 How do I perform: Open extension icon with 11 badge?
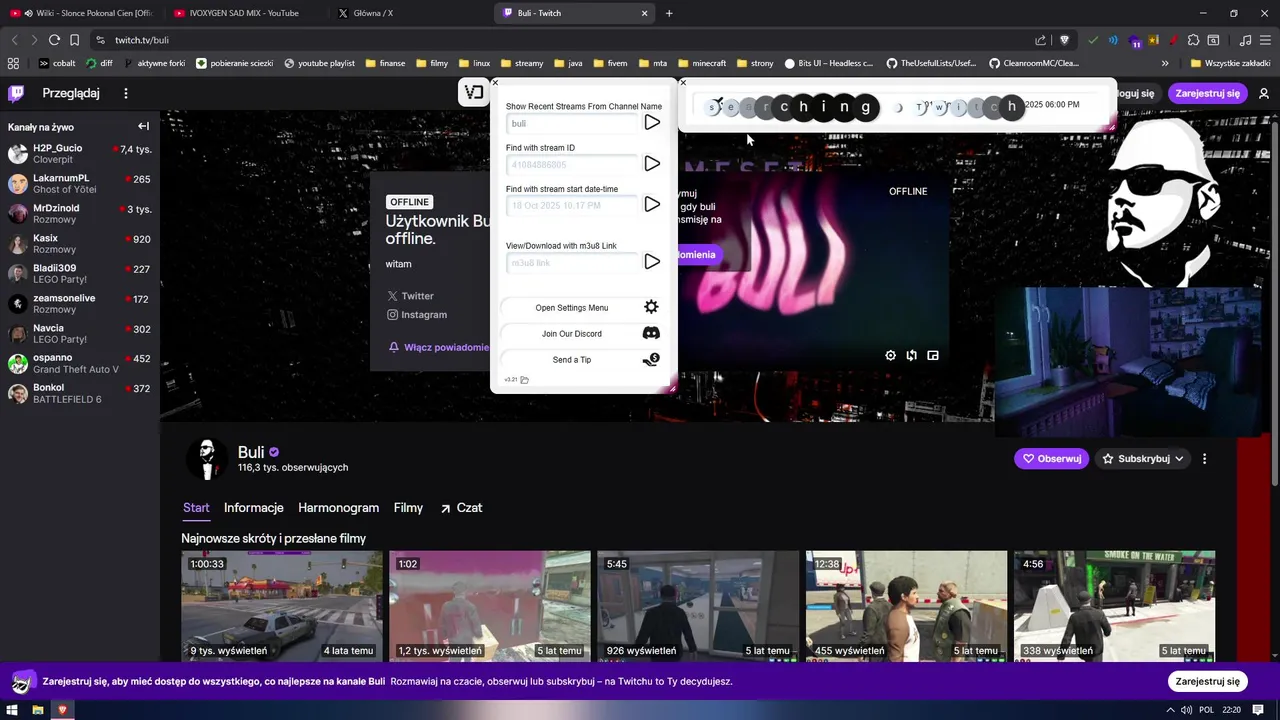1135,41
